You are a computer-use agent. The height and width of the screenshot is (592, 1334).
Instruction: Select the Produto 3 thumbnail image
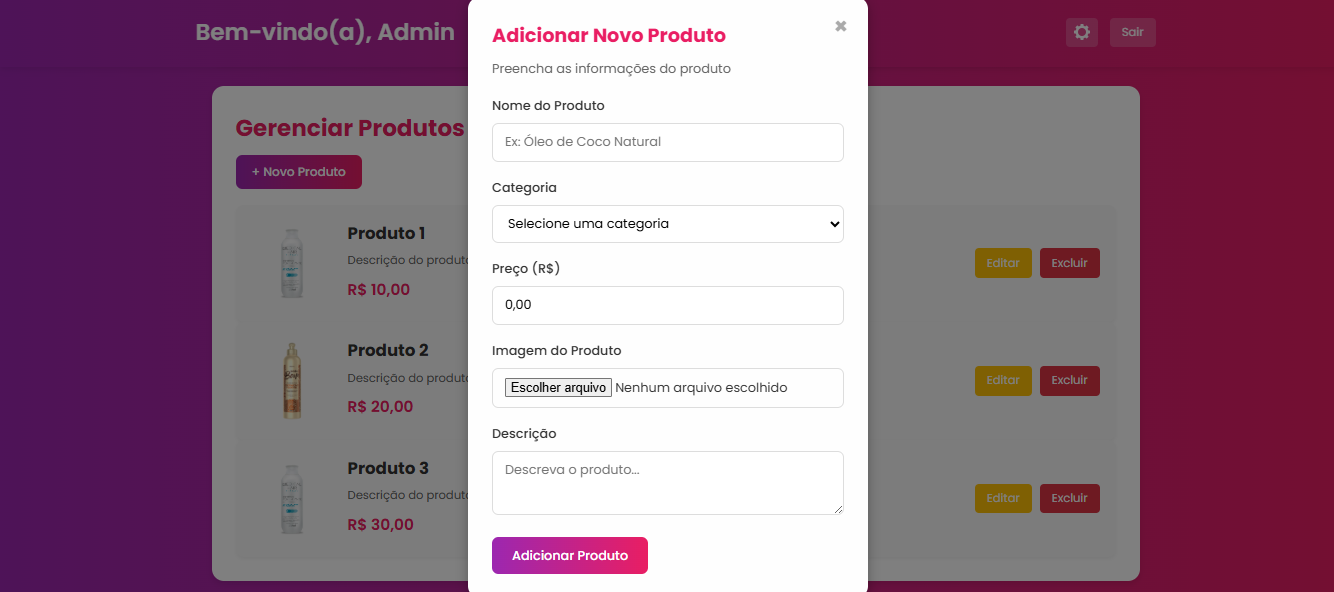coord(291,497)
